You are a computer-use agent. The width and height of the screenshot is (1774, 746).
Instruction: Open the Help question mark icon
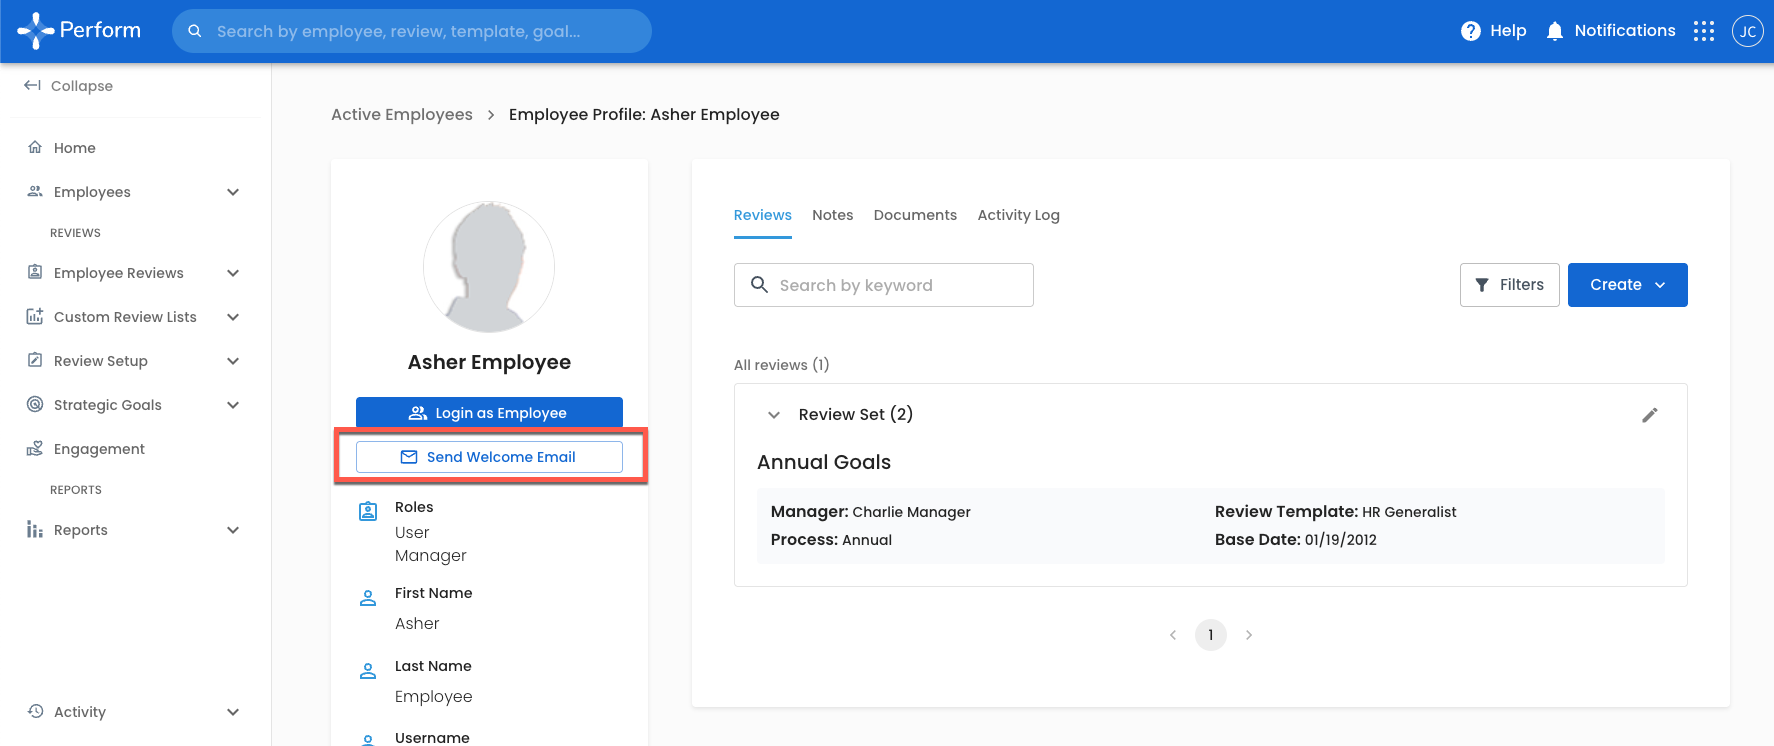(1470, 31)
